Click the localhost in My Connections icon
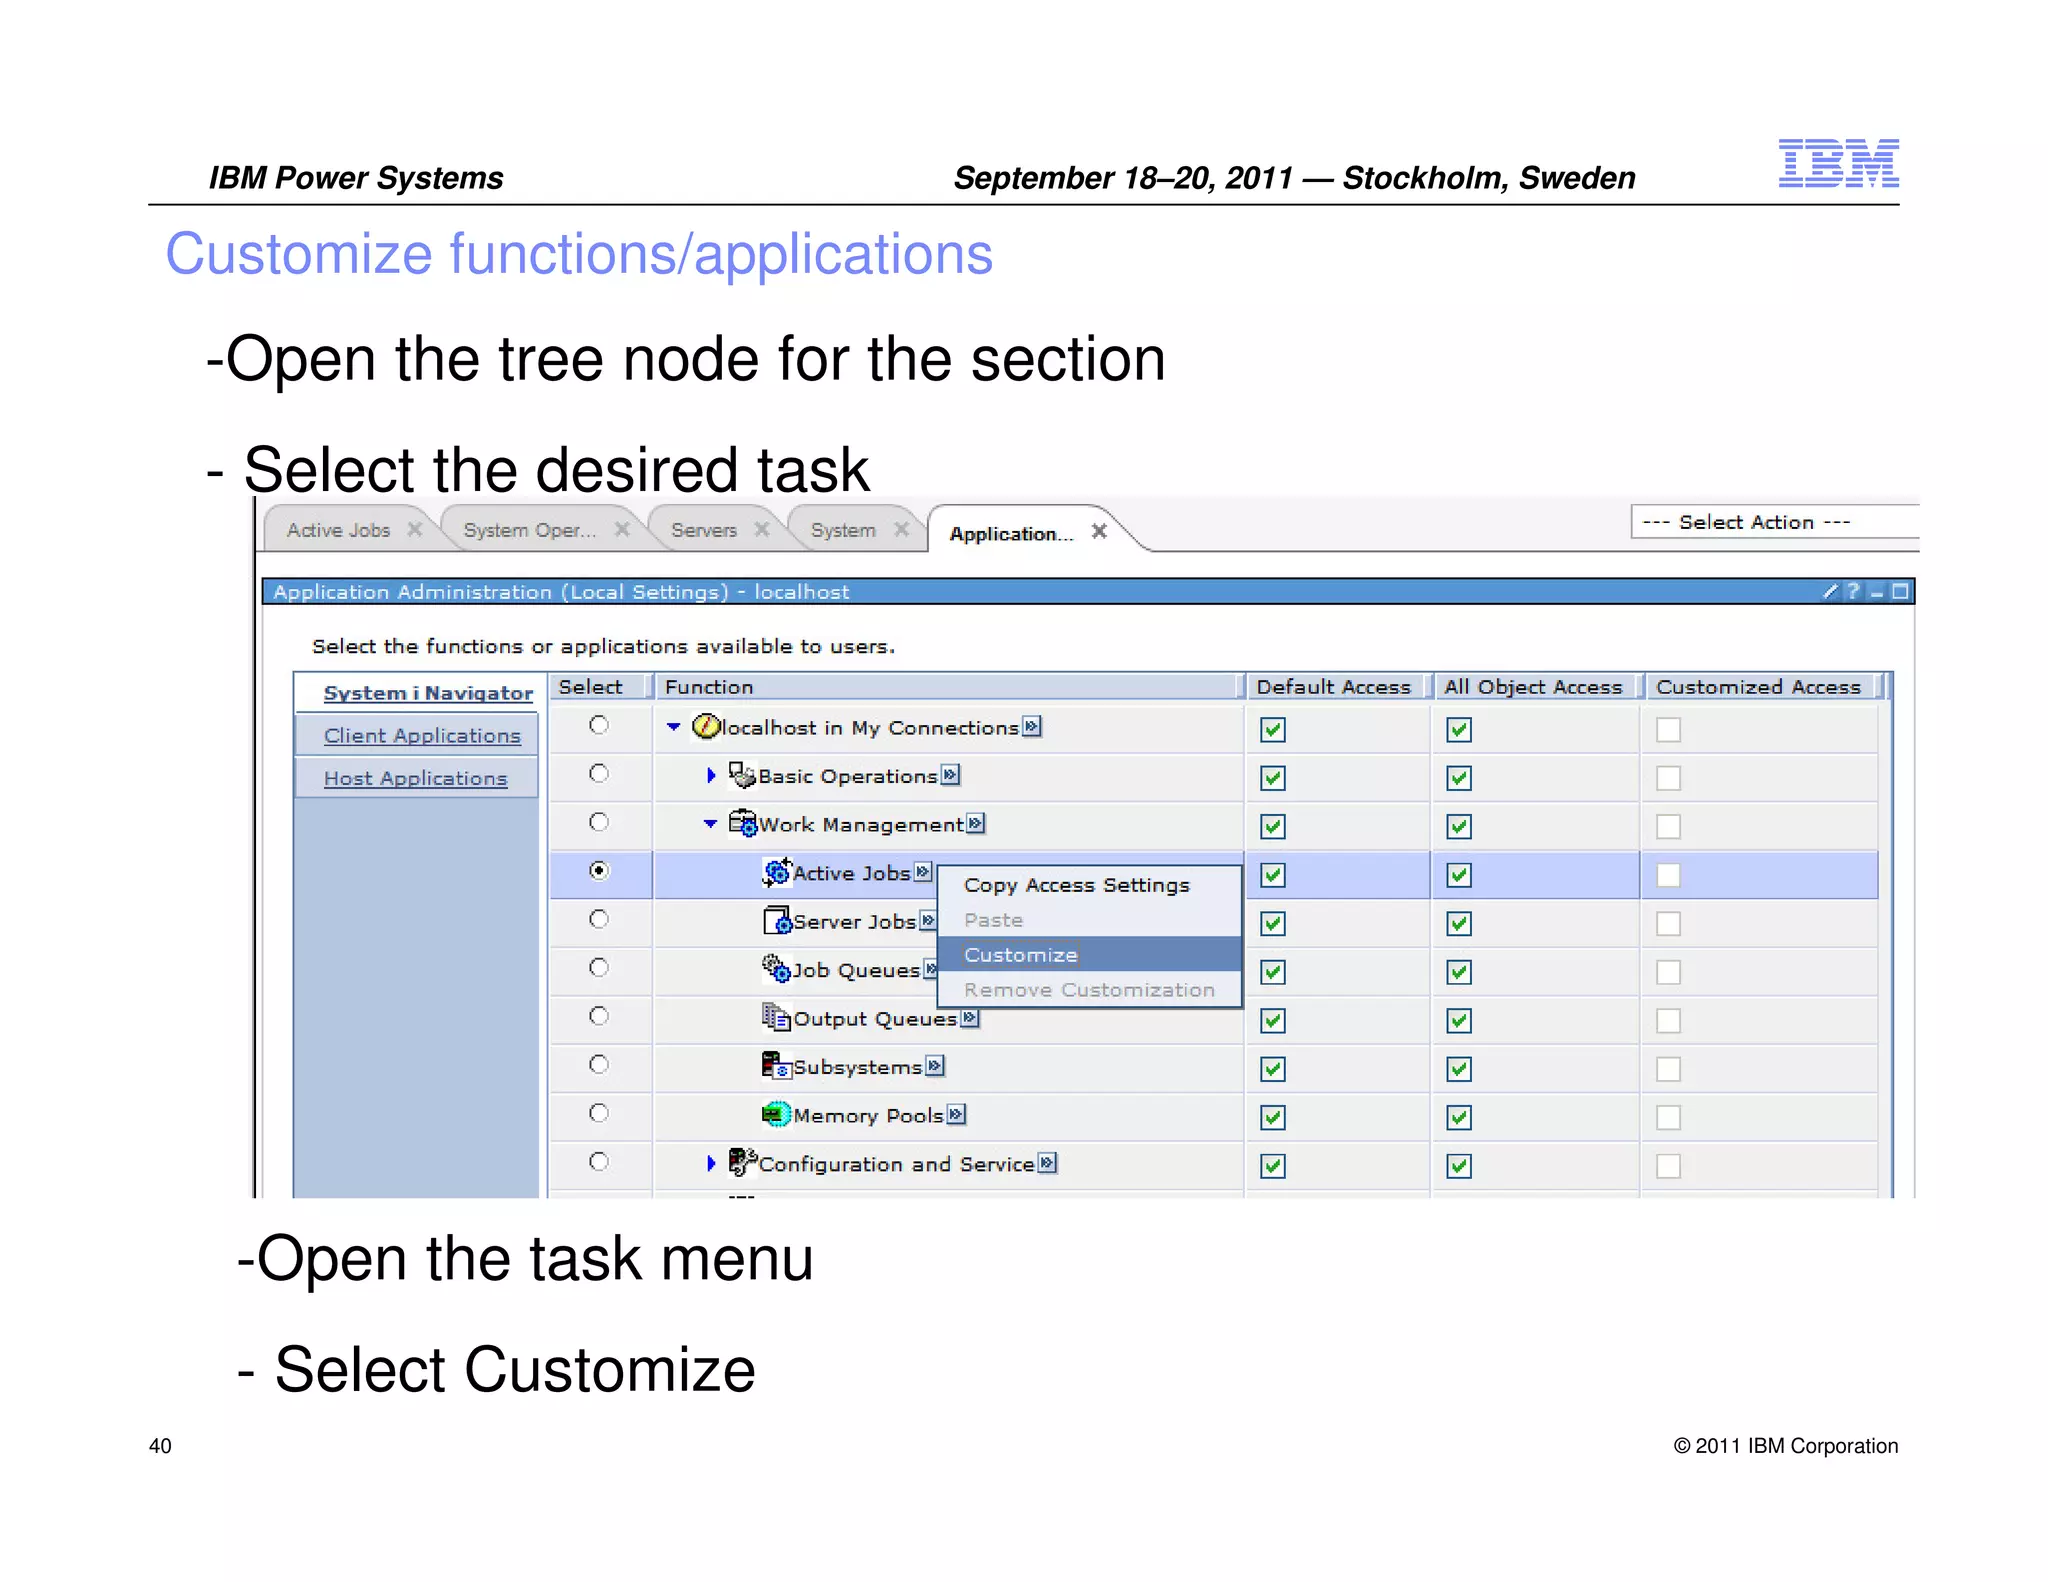Image resolution: width=2048 pixels, height=1582 pixels. point(706,726)
